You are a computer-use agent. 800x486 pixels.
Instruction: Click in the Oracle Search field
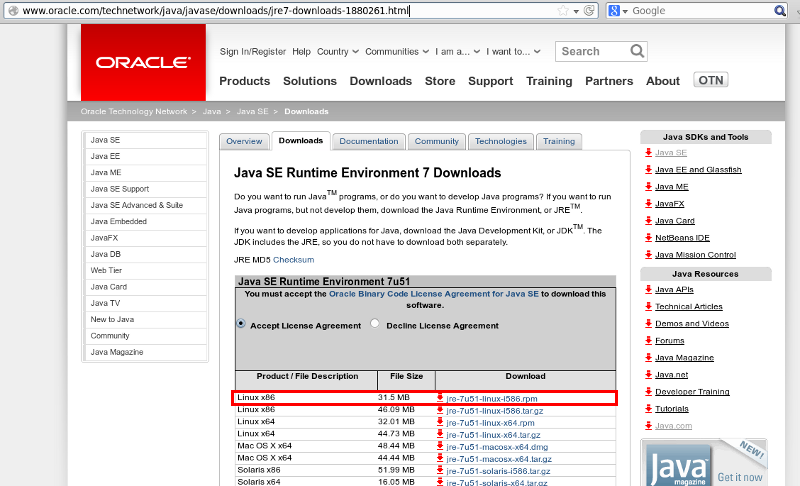(593, 52)
